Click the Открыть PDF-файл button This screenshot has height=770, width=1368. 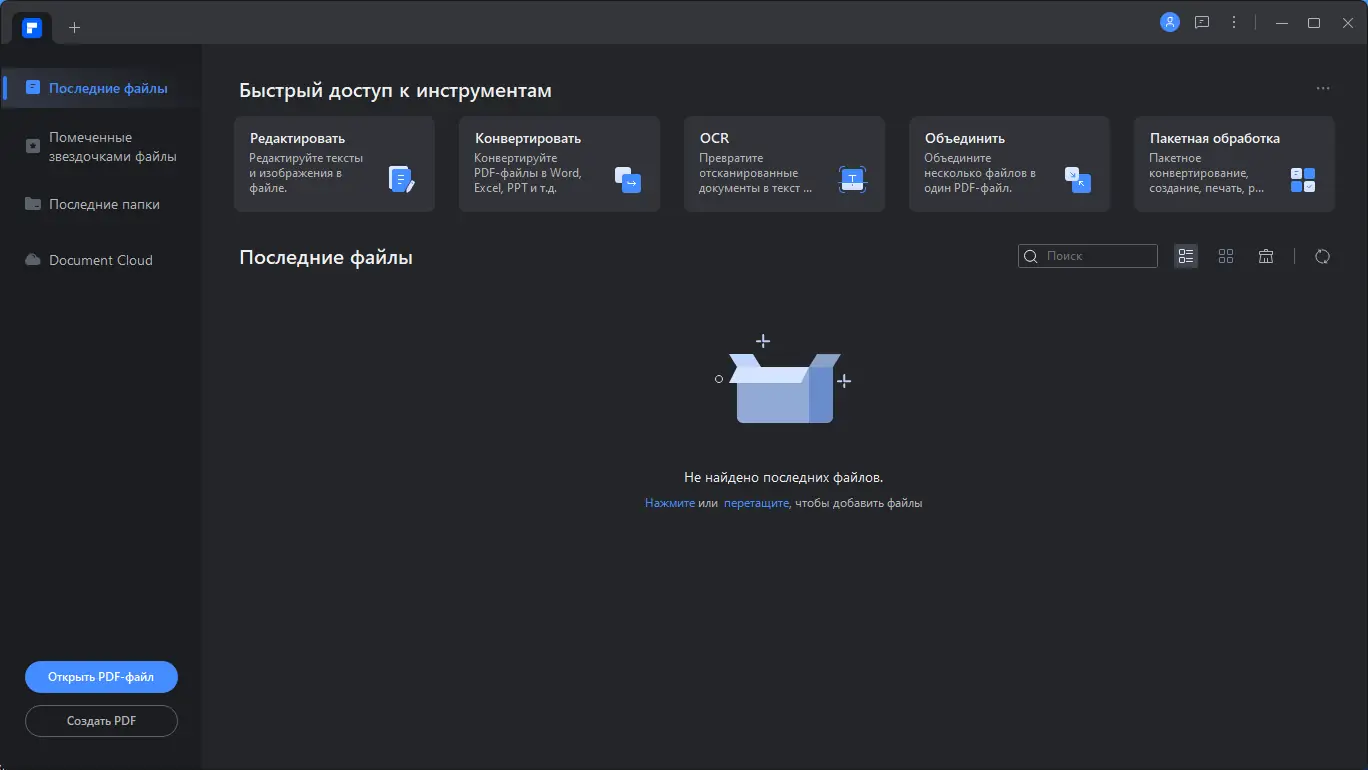point(101,677)
